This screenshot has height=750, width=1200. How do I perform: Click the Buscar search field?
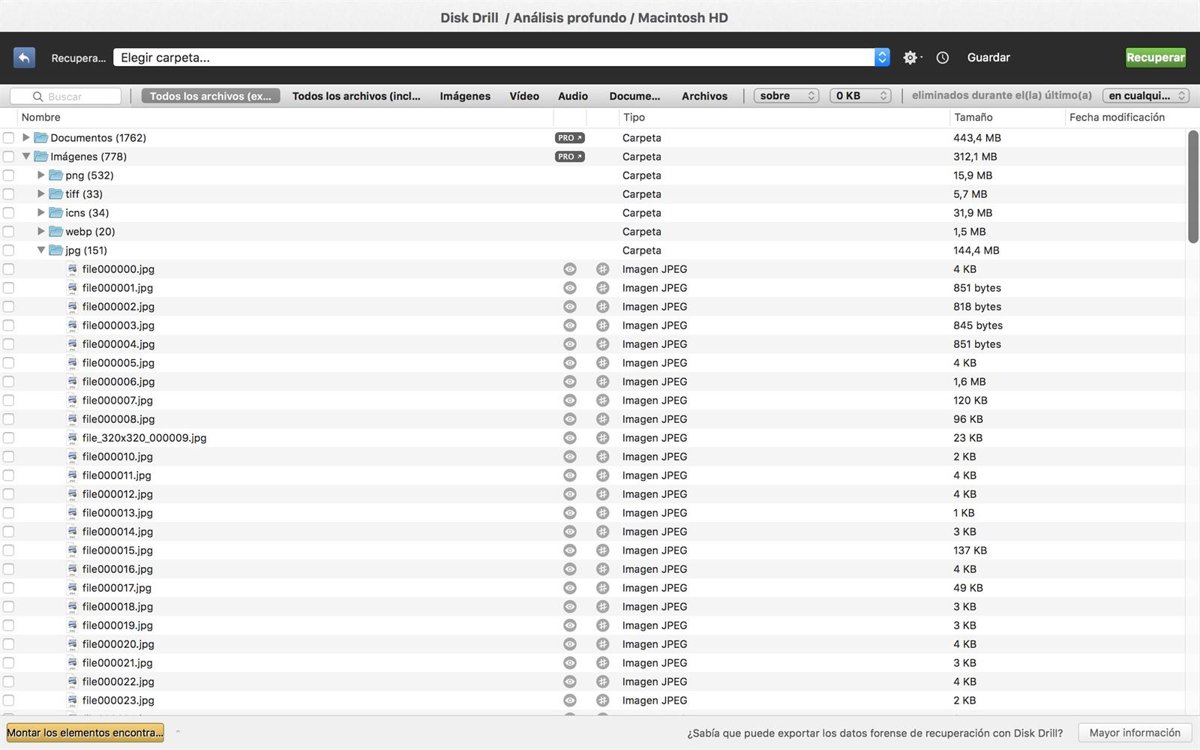[66, 96]
